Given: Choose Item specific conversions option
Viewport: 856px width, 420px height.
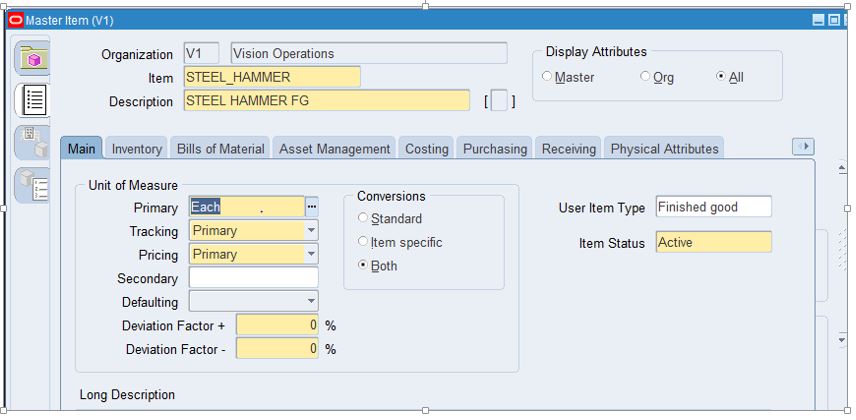Looking at the screenshot, I should tap(363, 241).
